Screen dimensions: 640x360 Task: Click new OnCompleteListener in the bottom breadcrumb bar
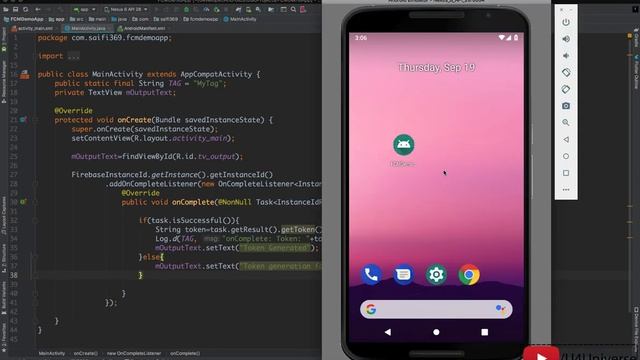pos(134,353)
